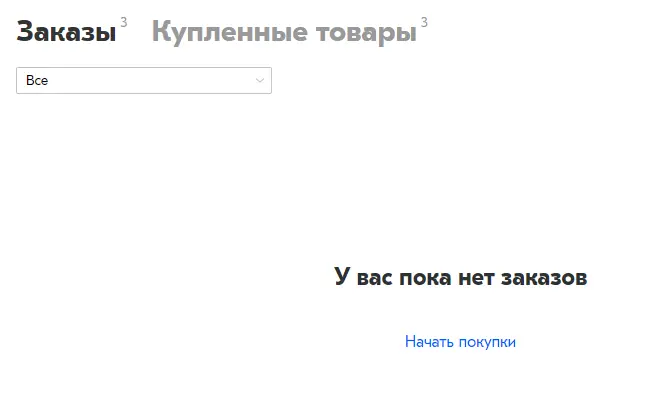Click the word товары in the grey tab

click(366, 34)
